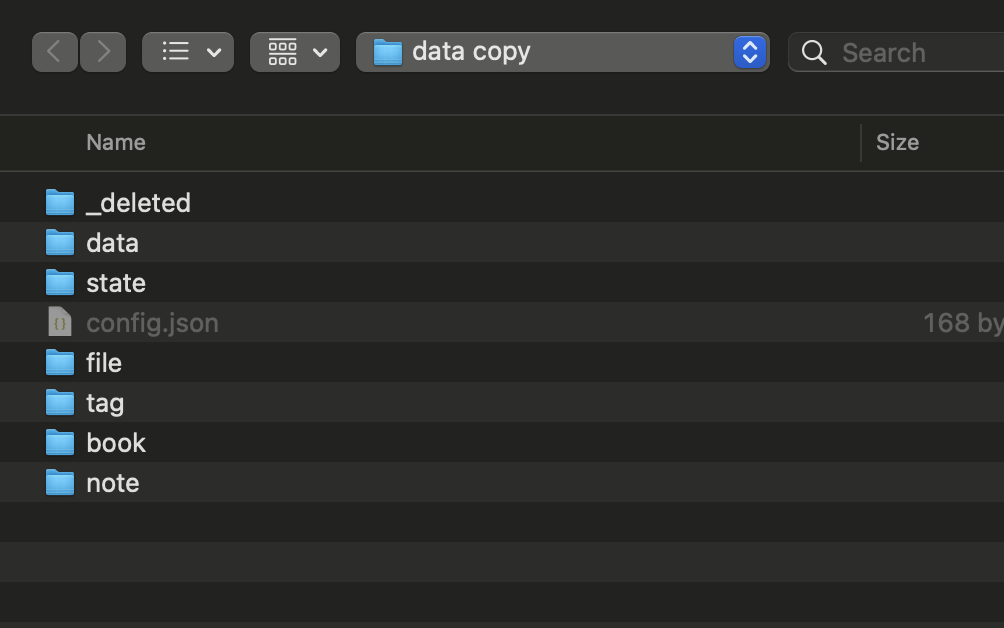Click the '_deleted' folder name
The image size is (1004, 628).
click(x=138, y=203)
